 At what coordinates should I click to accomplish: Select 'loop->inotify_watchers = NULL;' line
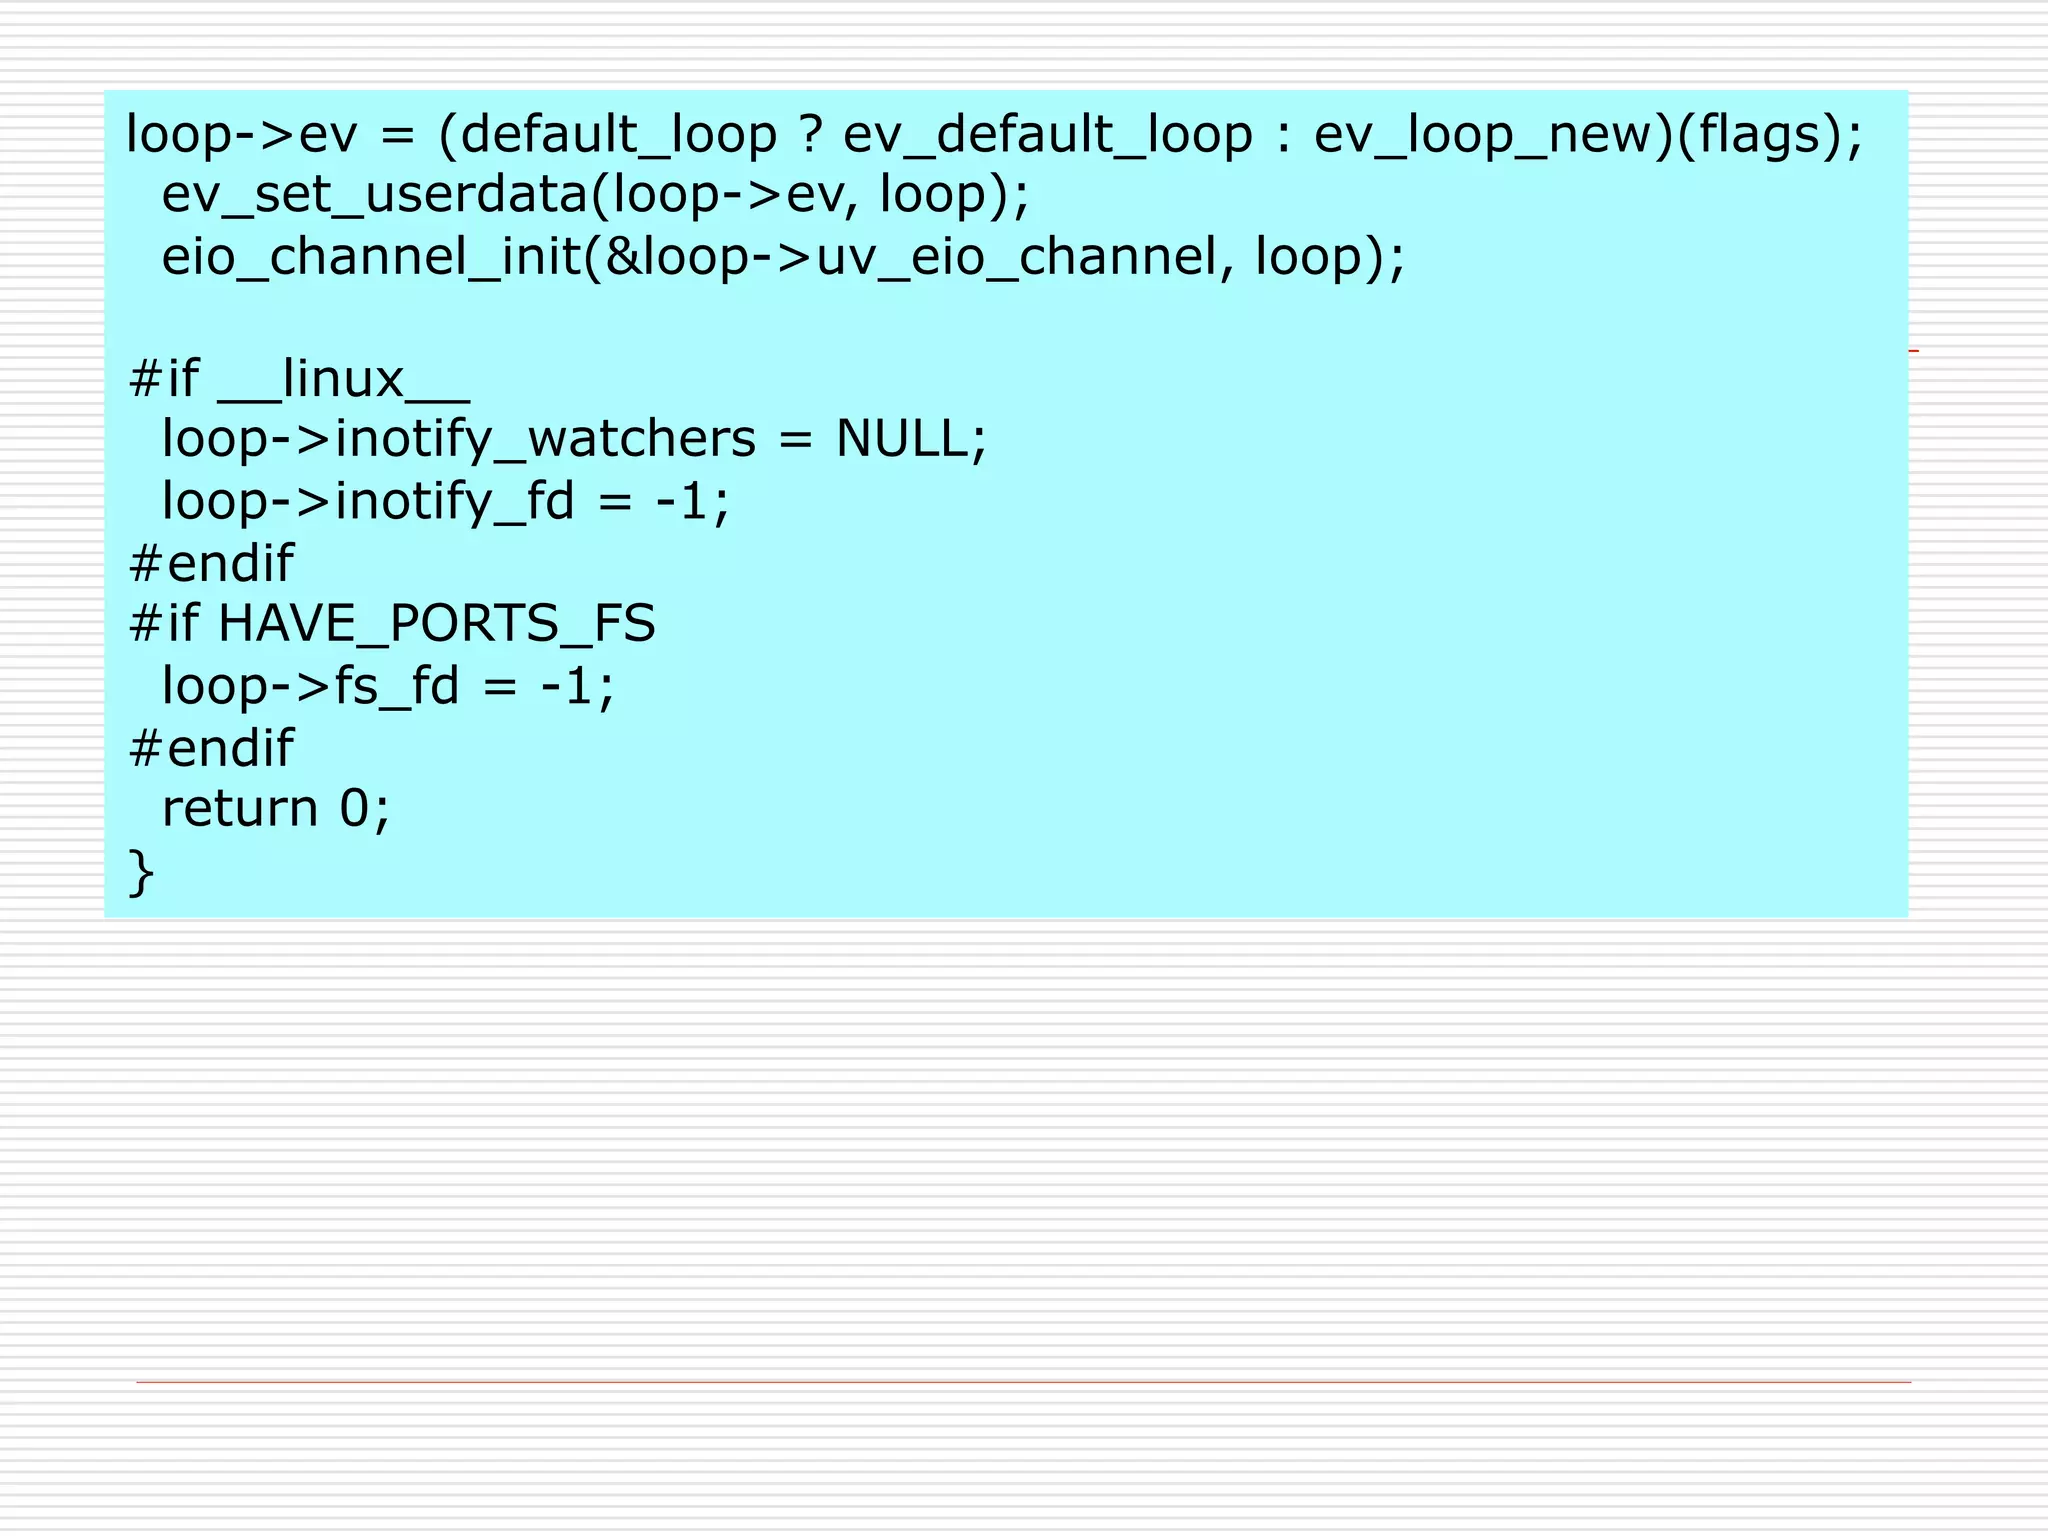(x=574, y=440)
